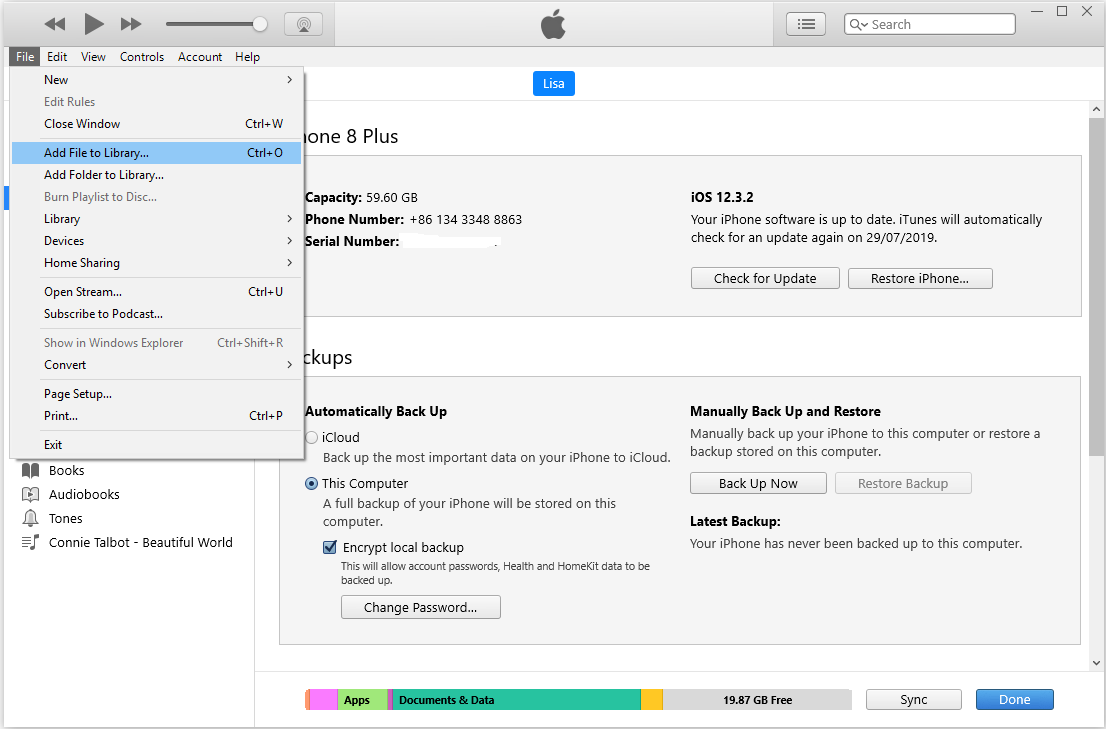
Task: Toggle Encrypt local backup checkbox
Action: [x=329, y=547]
